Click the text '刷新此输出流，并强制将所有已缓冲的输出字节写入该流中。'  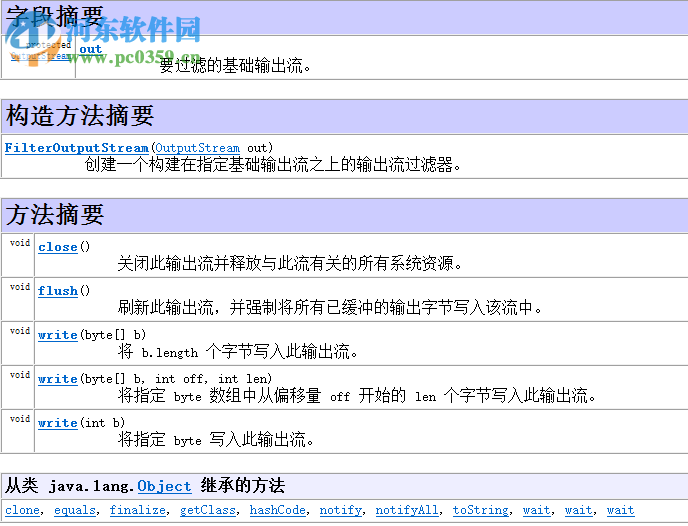coord(330,308)
